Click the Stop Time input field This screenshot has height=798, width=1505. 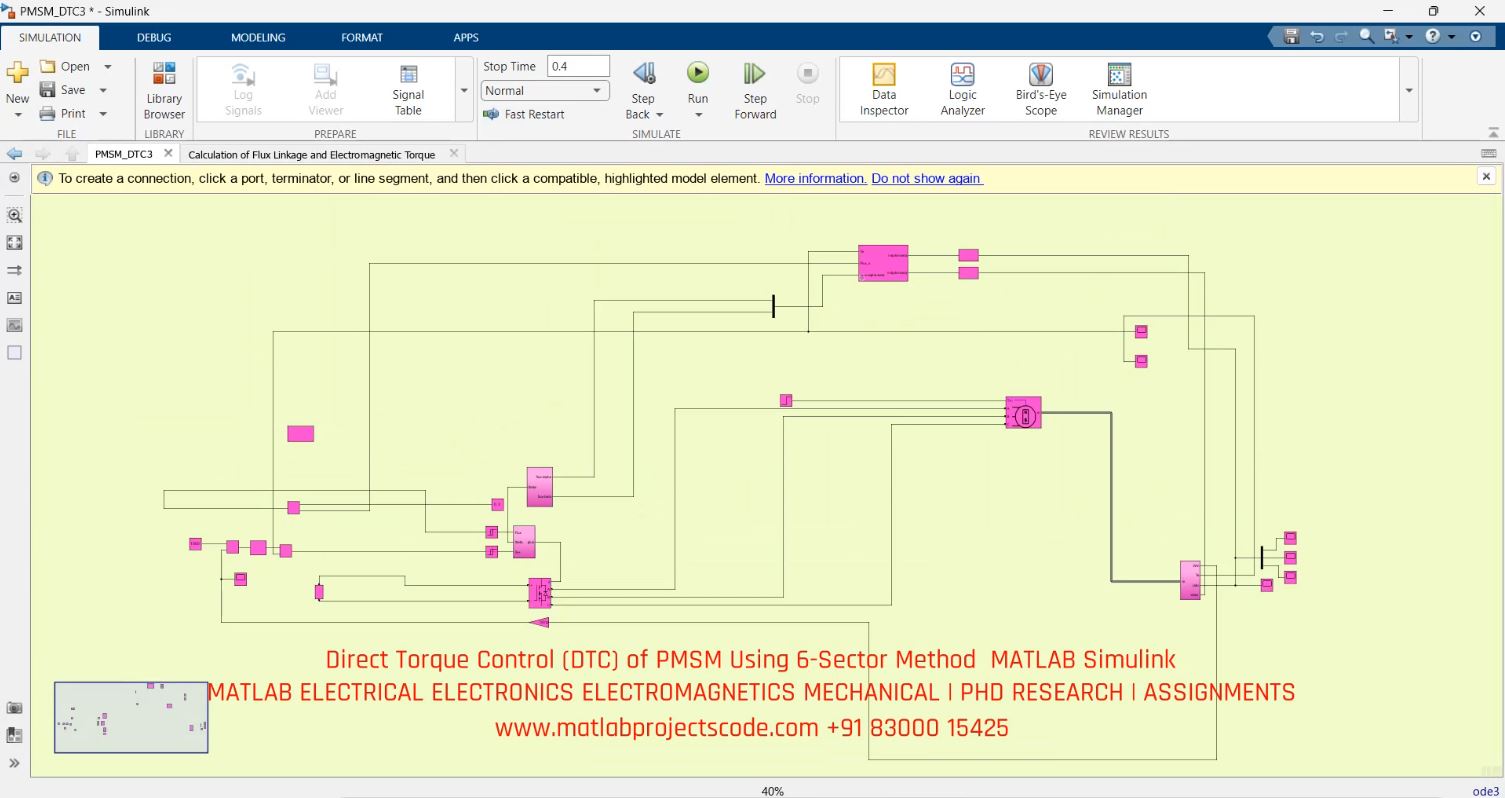click(578, 66)
